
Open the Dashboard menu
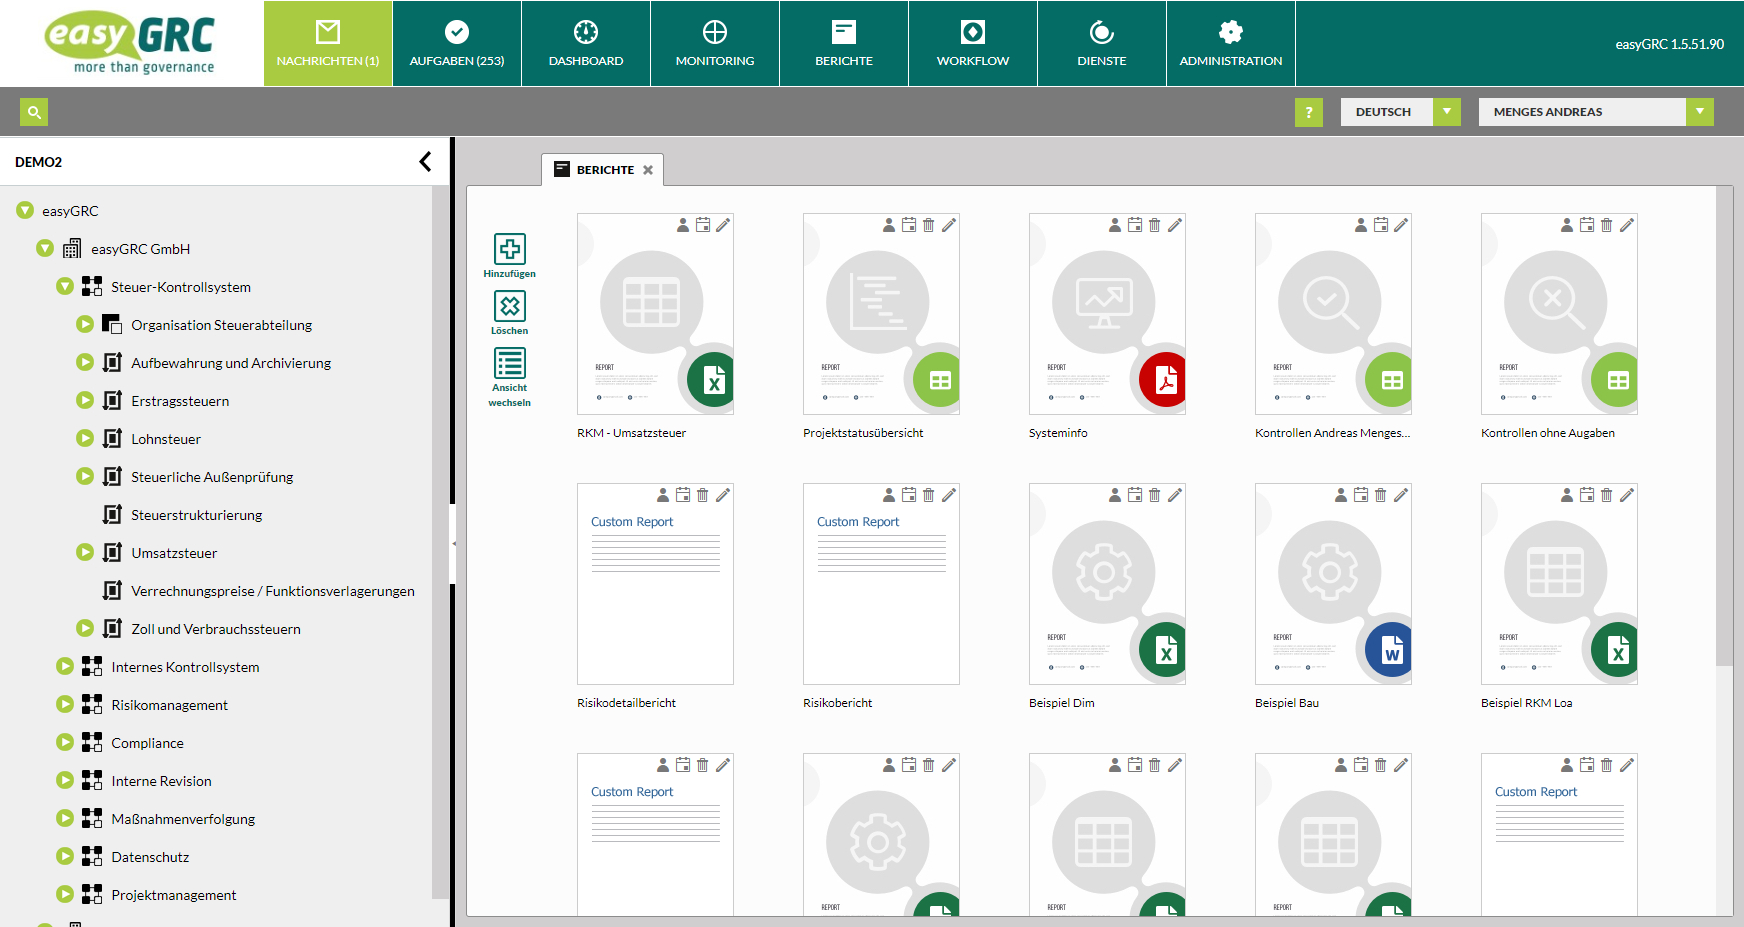click(586, 44)
